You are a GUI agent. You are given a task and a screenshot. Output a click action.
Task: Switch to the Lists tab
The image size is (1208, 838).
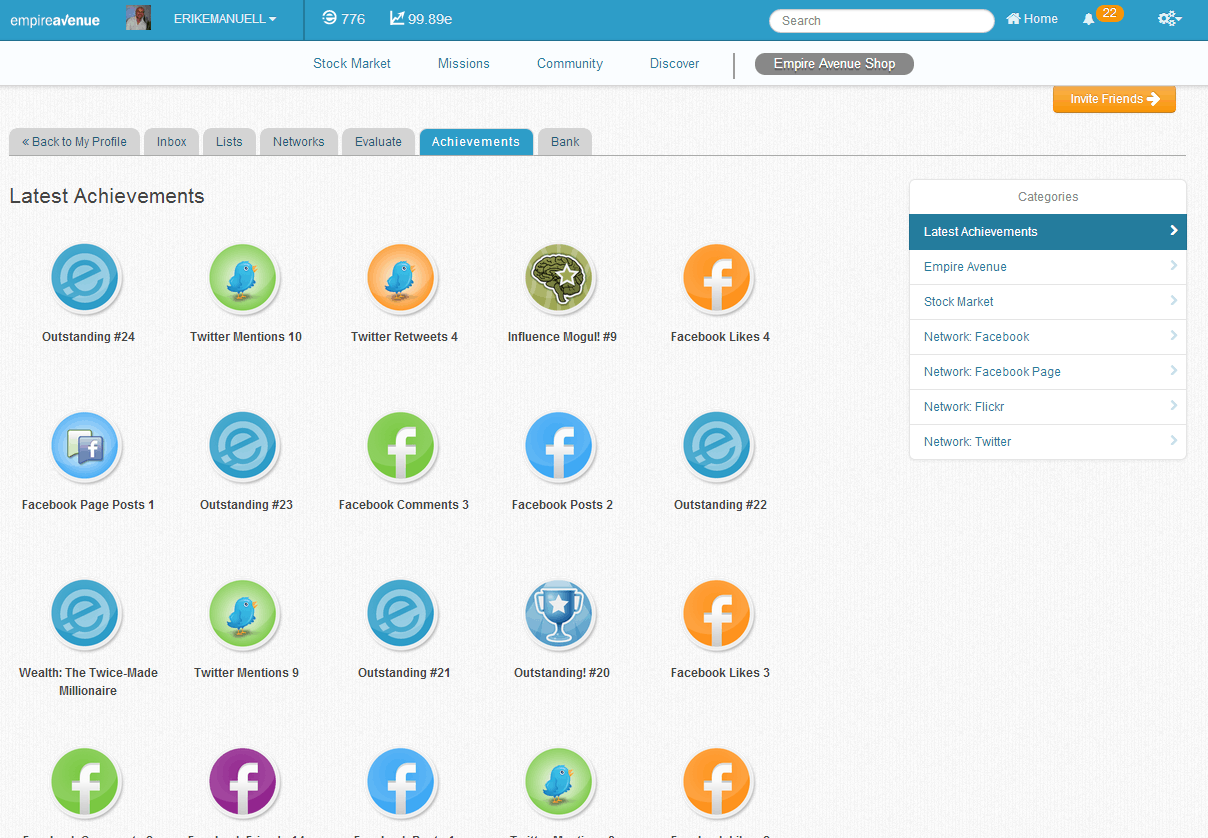(x=229, y=142)
